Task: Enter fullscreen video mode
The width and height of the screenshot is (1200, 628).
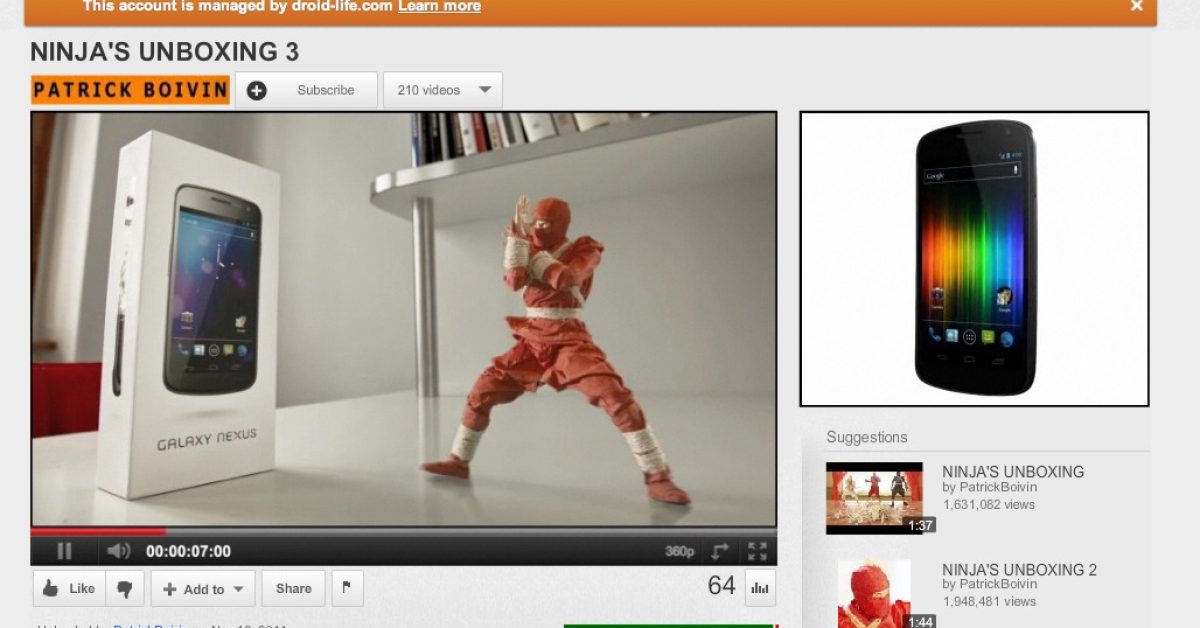Action: [757, 552]
